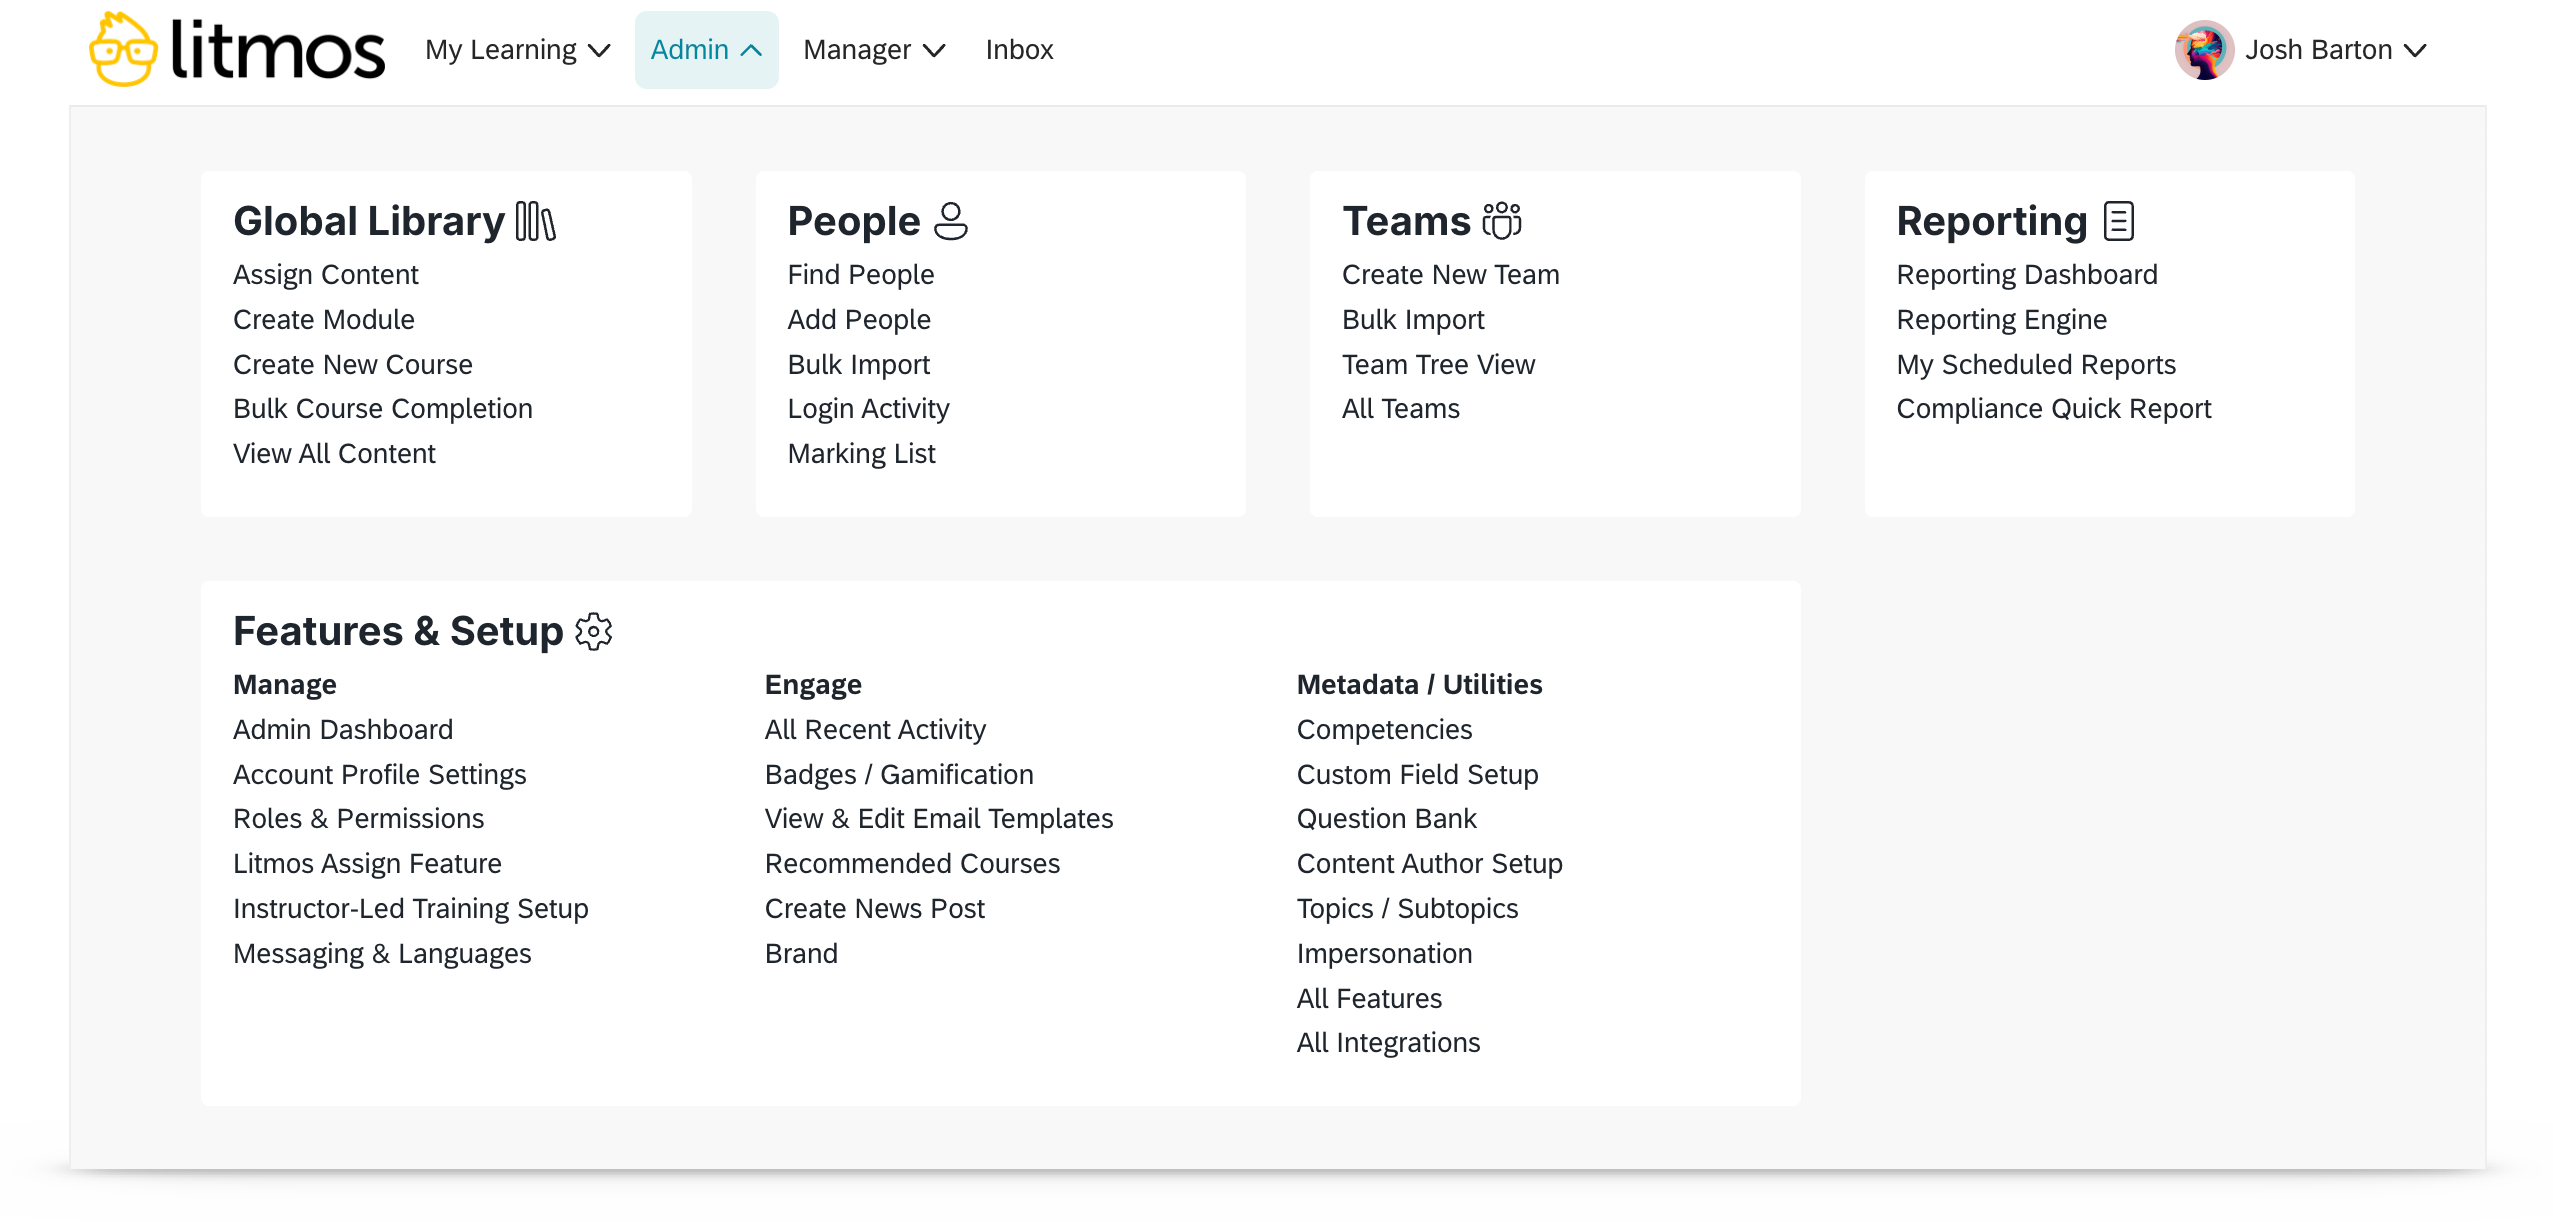2553x1222 pixels.
Task: Open Impersonation
Action: 1384,953
